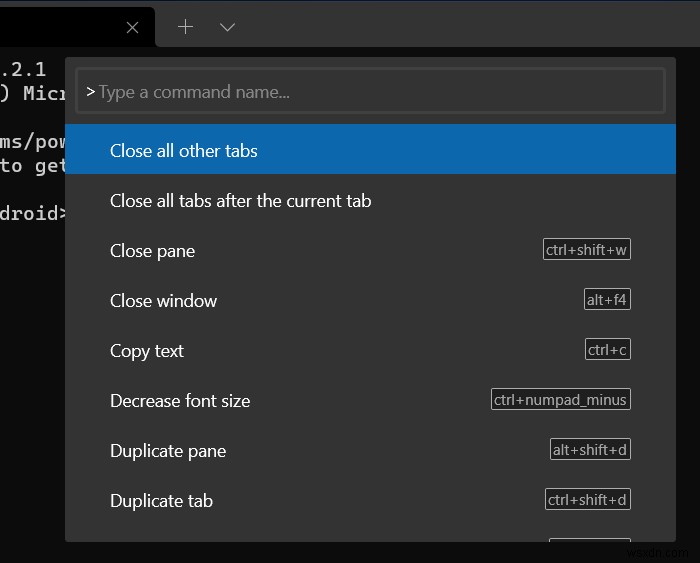This screenshot has height=563, width=700.
Task: Focus the command name search field
Action: coord(370,92)
